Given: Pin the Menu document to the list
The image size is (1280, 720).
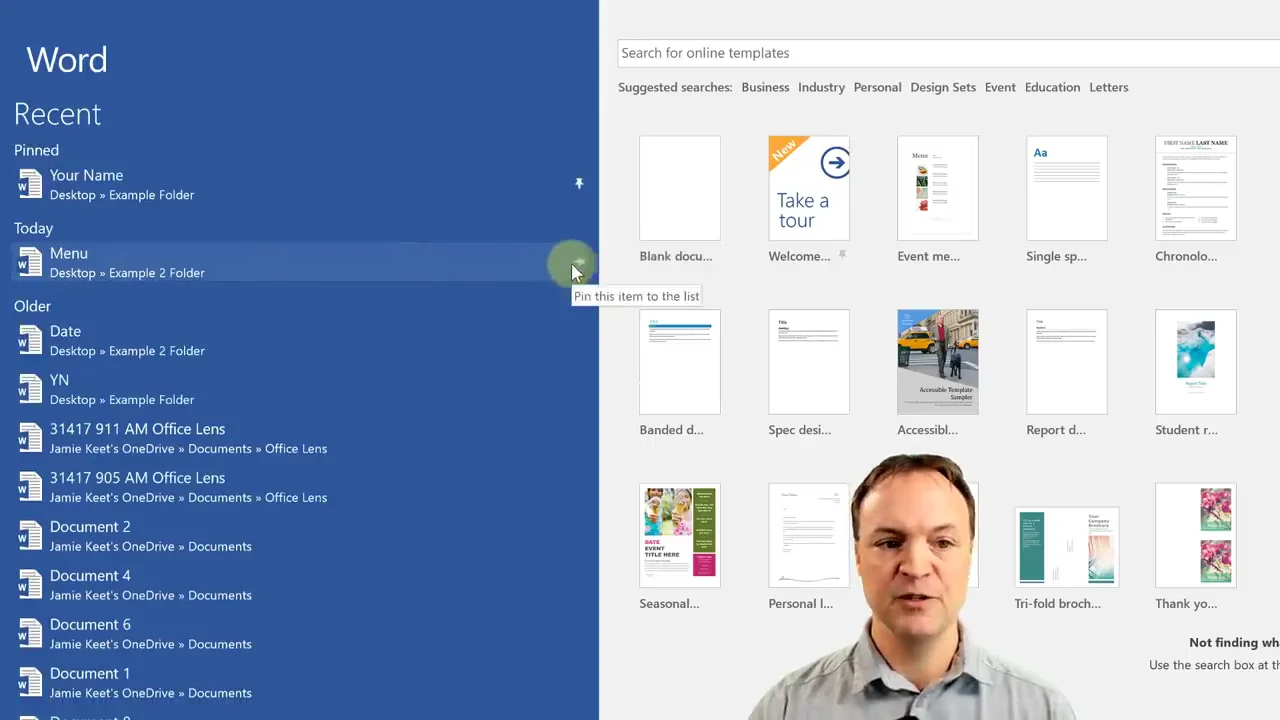Looking at the screenshot, I should tap(578, 263).
